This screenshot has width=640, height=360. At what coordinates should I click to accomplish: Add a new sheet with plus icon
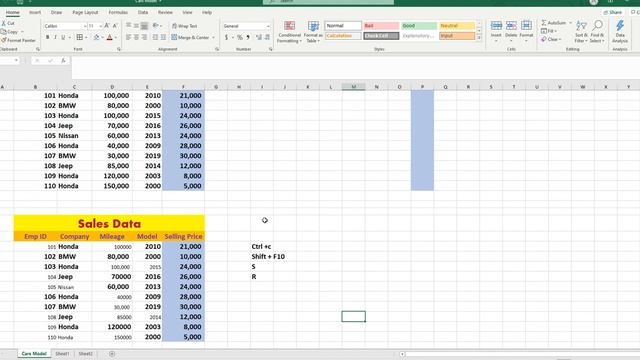click(112, 354)
